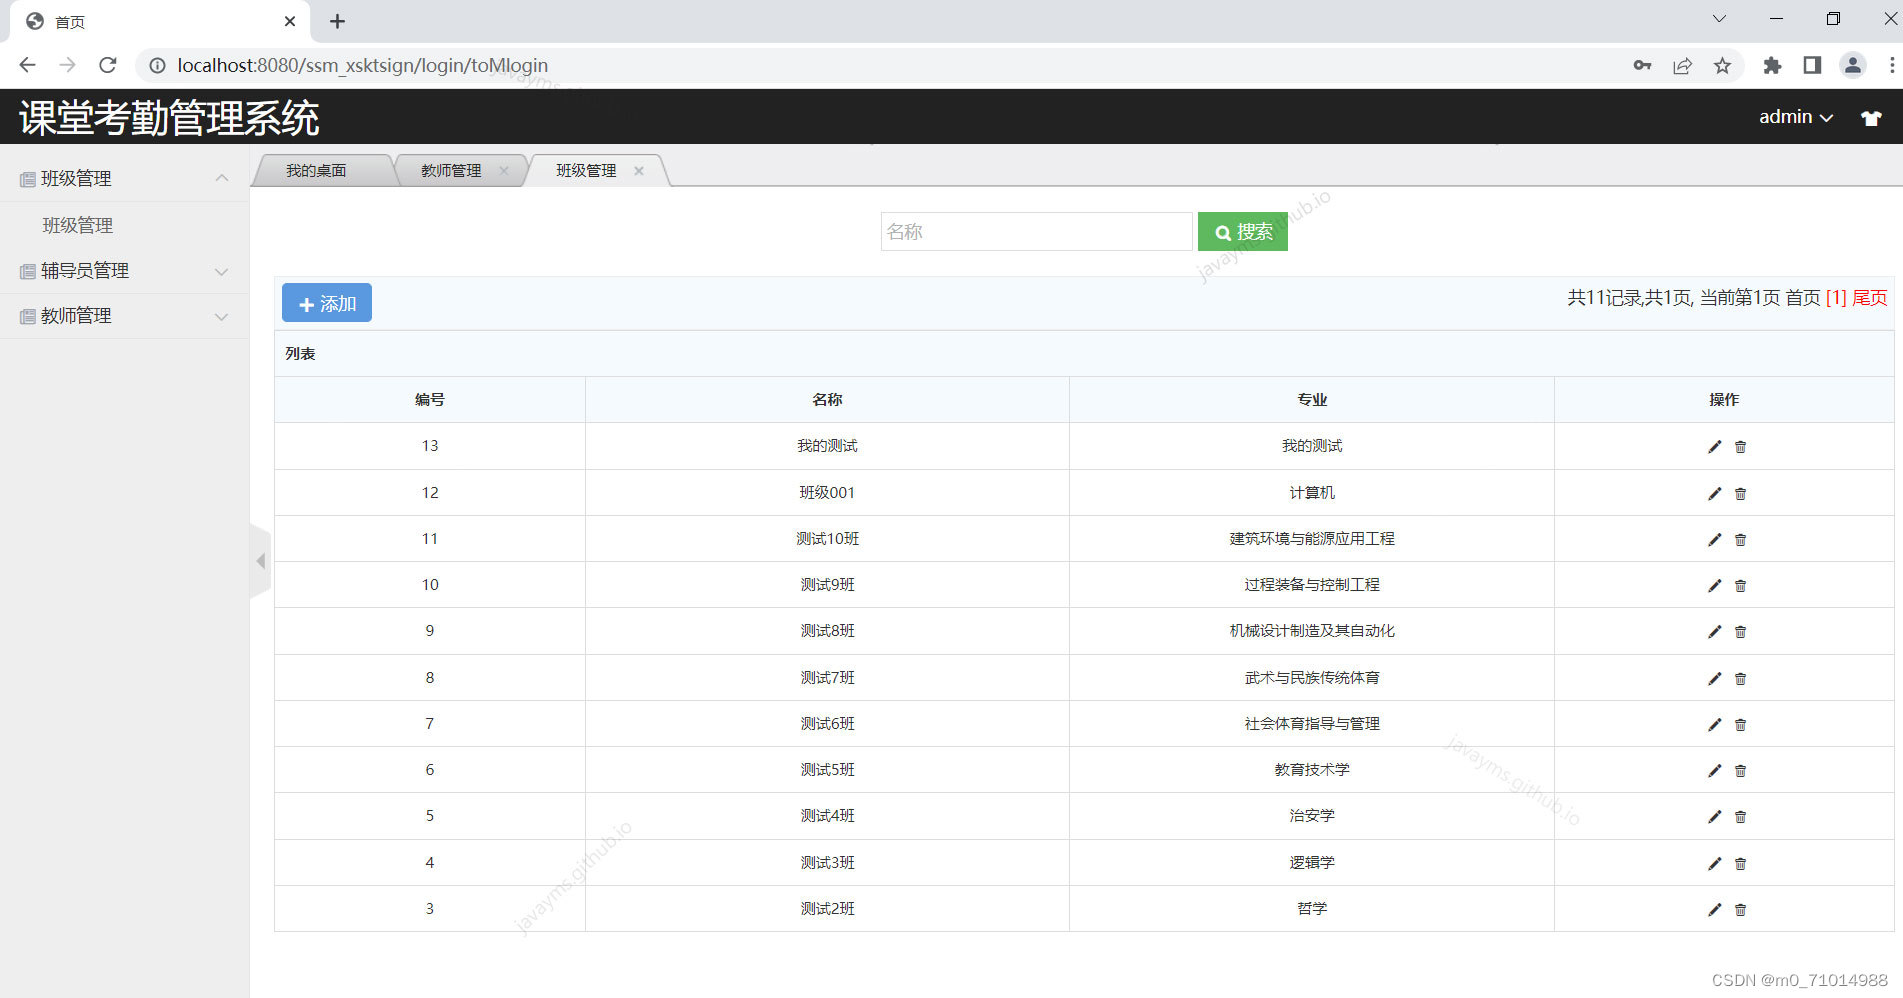Edit the 测试8班 row

[x=1714, y=631]
